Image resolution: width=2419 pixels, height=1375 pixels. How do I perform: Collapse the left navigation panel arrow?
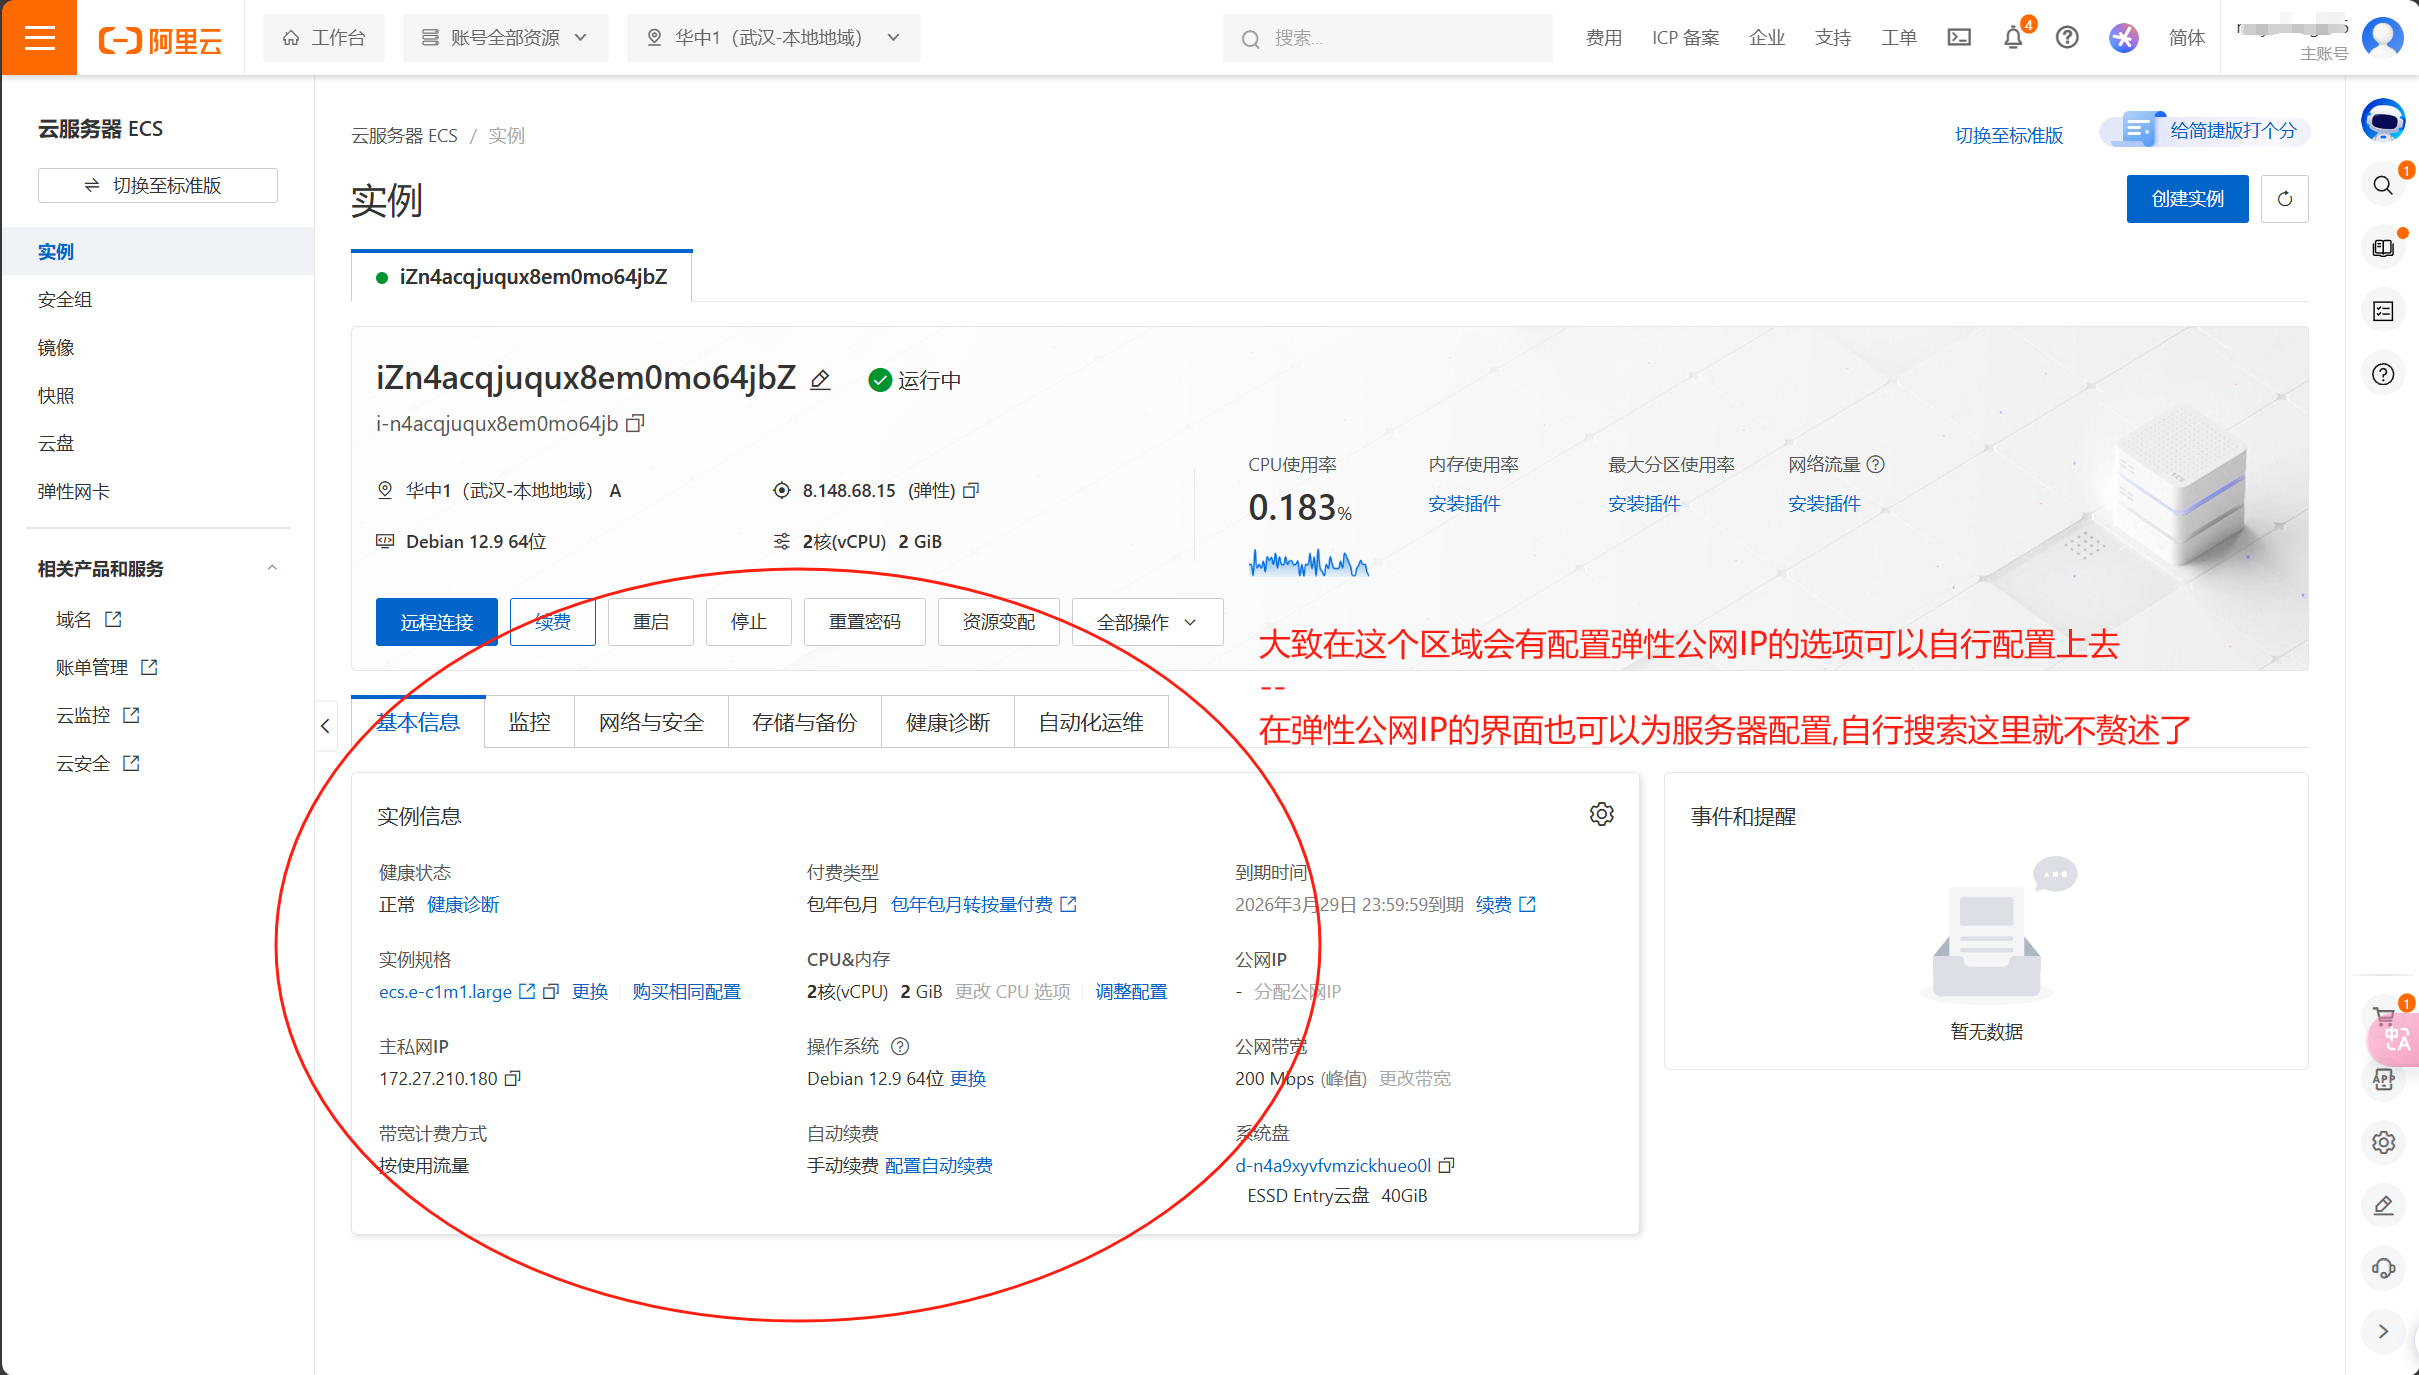(325, 726)
